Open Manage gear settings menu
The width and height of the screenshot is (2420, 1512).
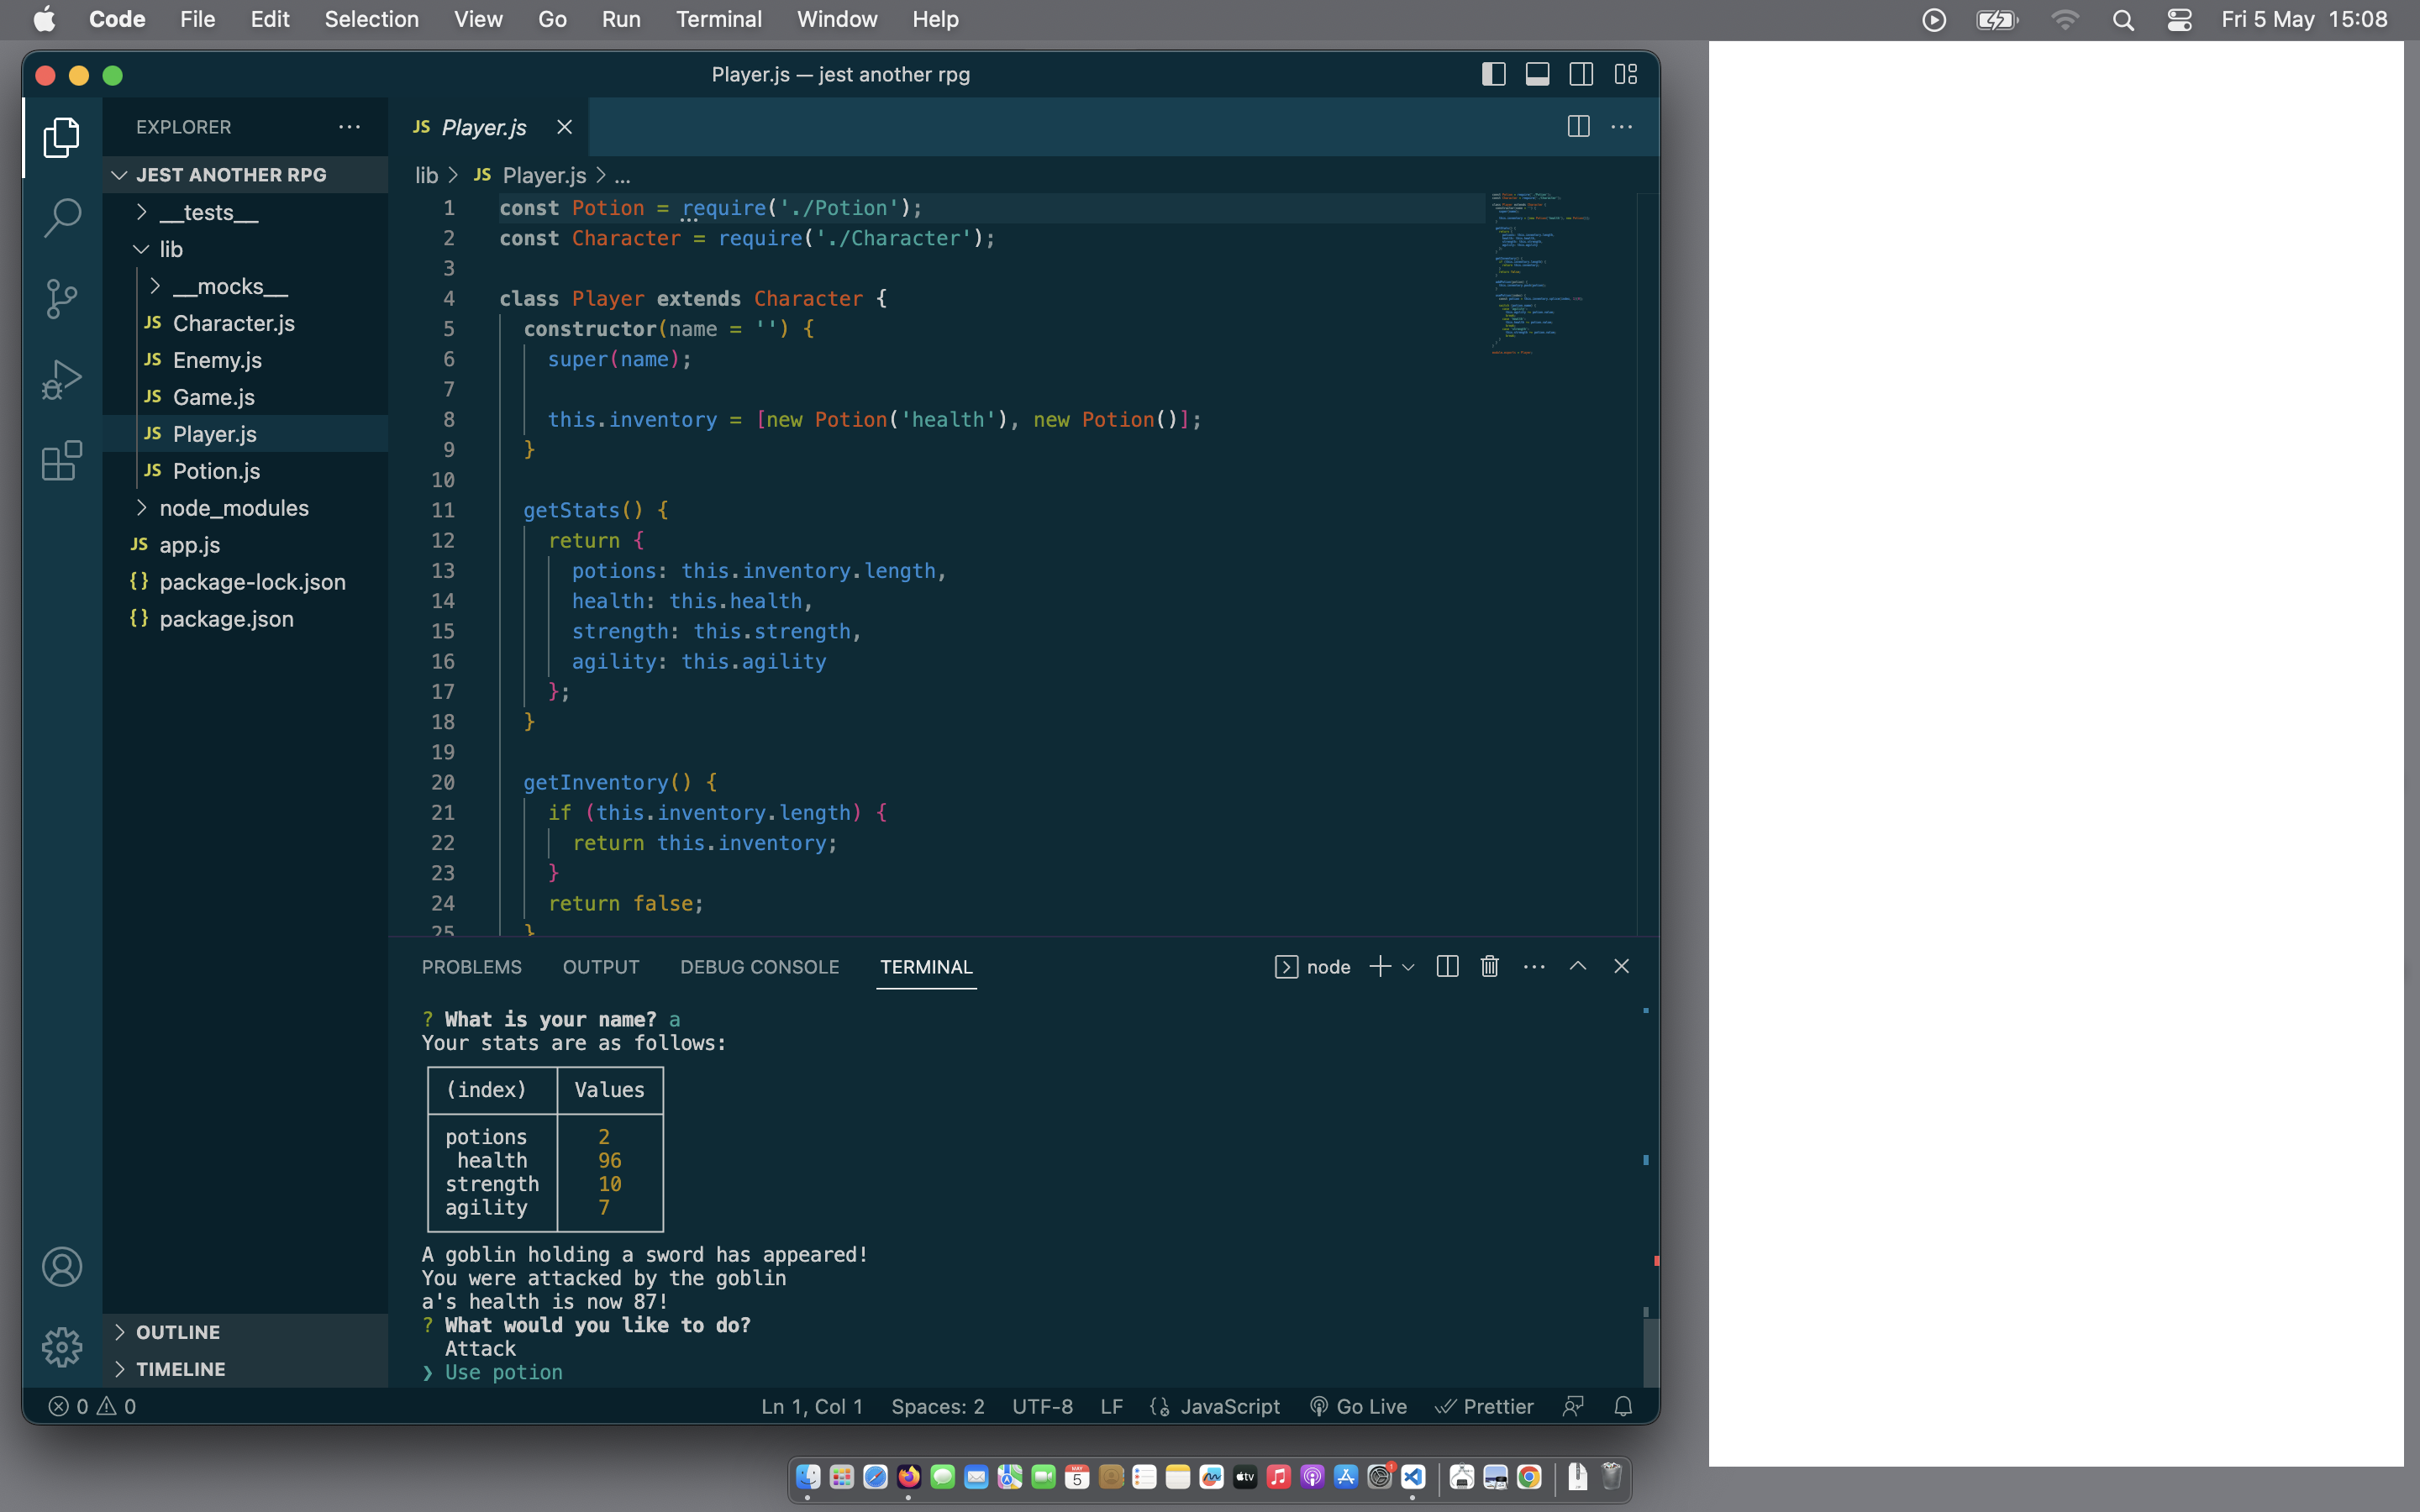coord(62,1347)
